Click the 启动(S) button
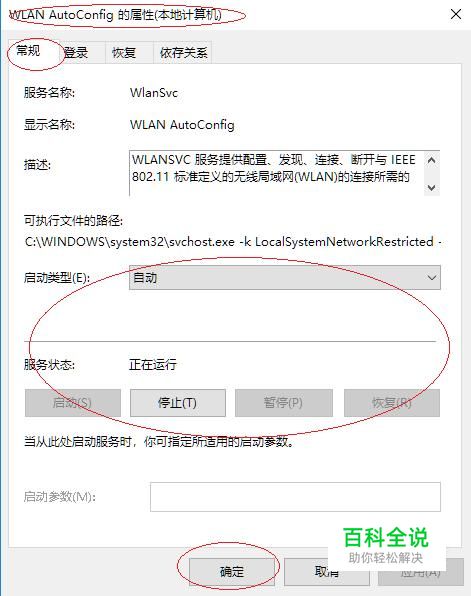The width and height of the screenshot is (471, 596). coord(73,403)
